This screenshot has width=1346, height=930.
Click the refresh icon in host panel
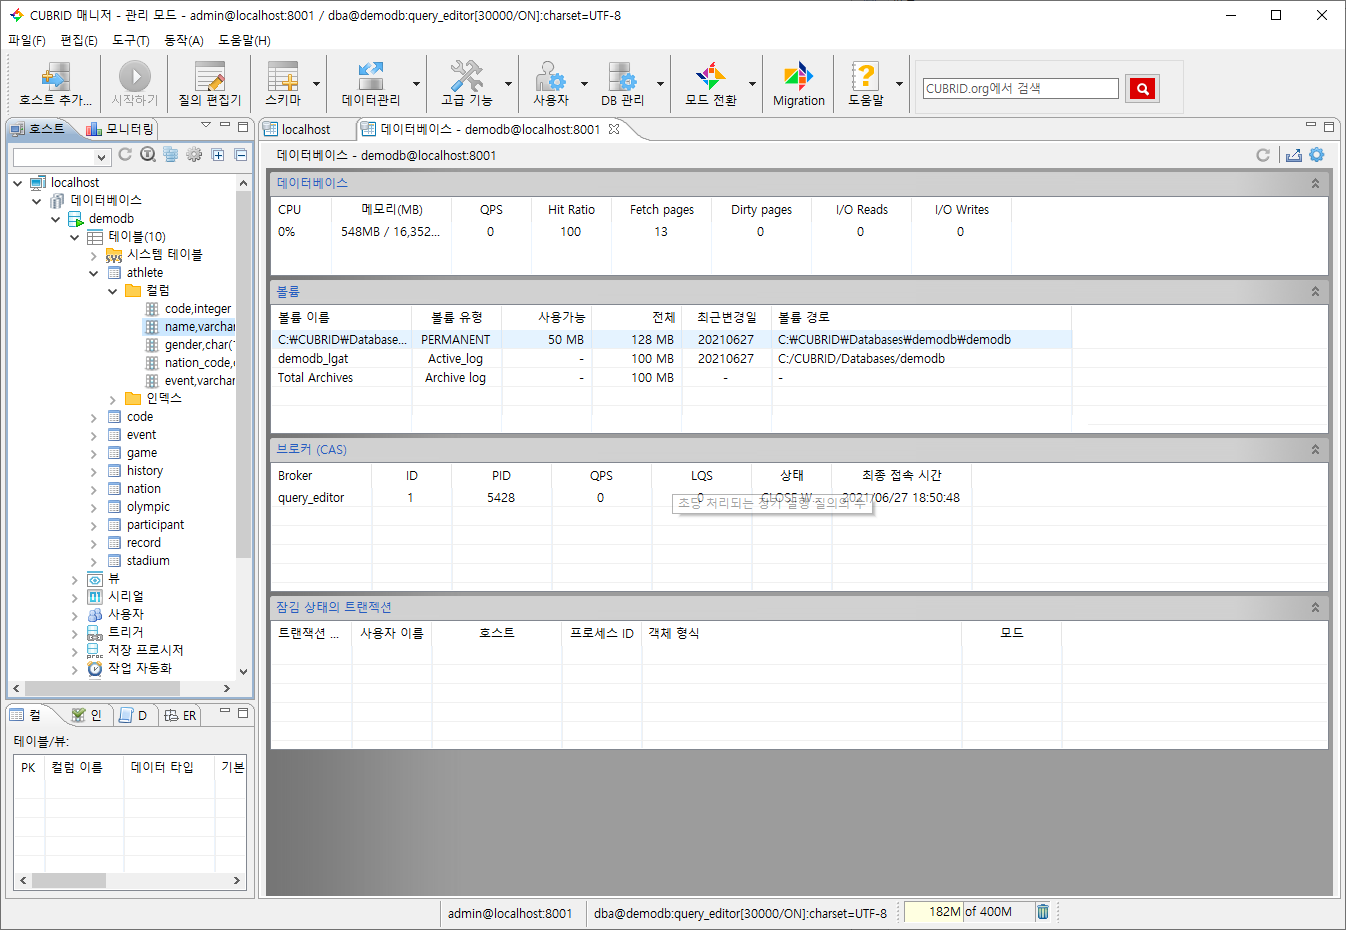tap(125, 155)
